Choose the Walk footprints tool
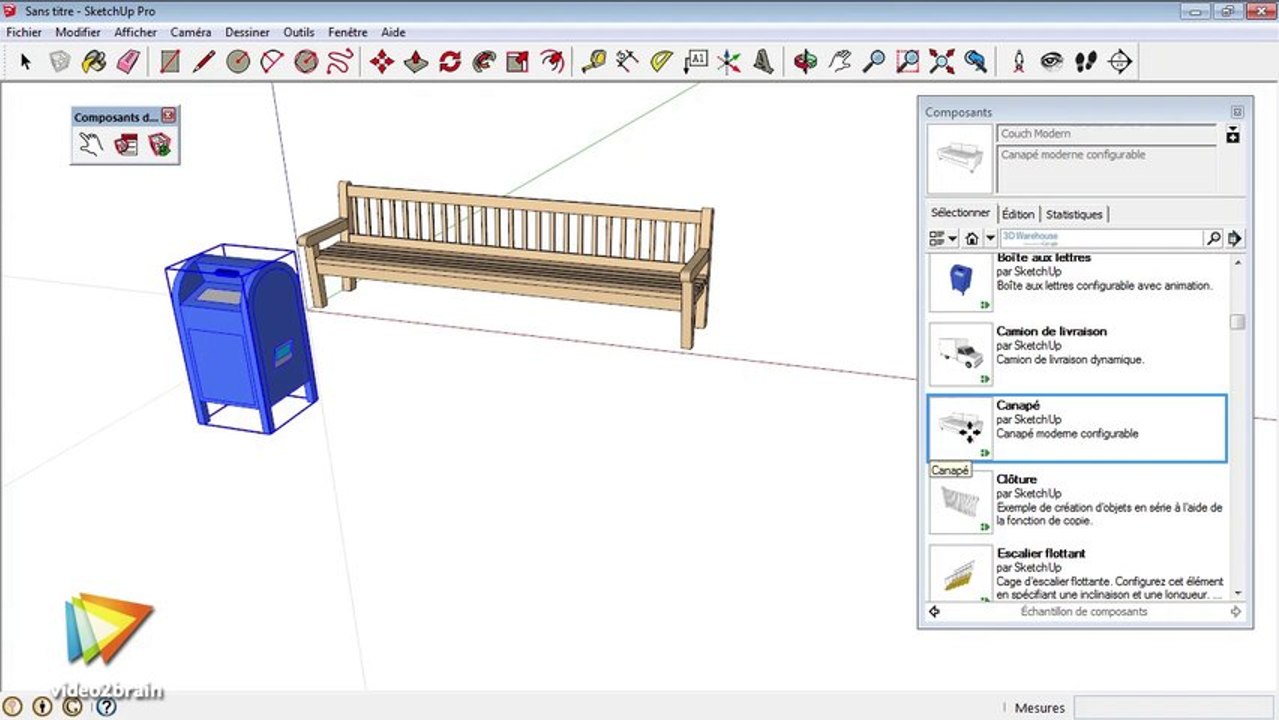 (x=1086, y=62)
